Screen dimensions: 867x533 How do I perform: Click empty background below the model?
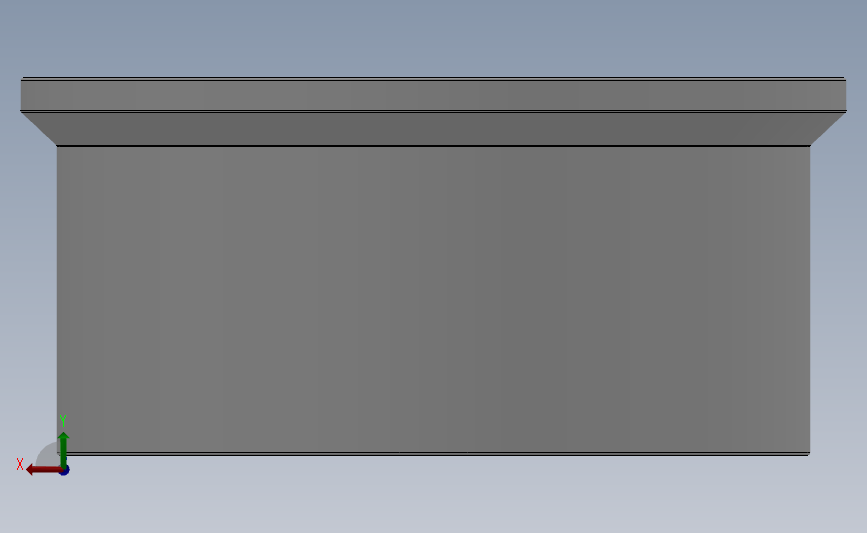point(434,495)
